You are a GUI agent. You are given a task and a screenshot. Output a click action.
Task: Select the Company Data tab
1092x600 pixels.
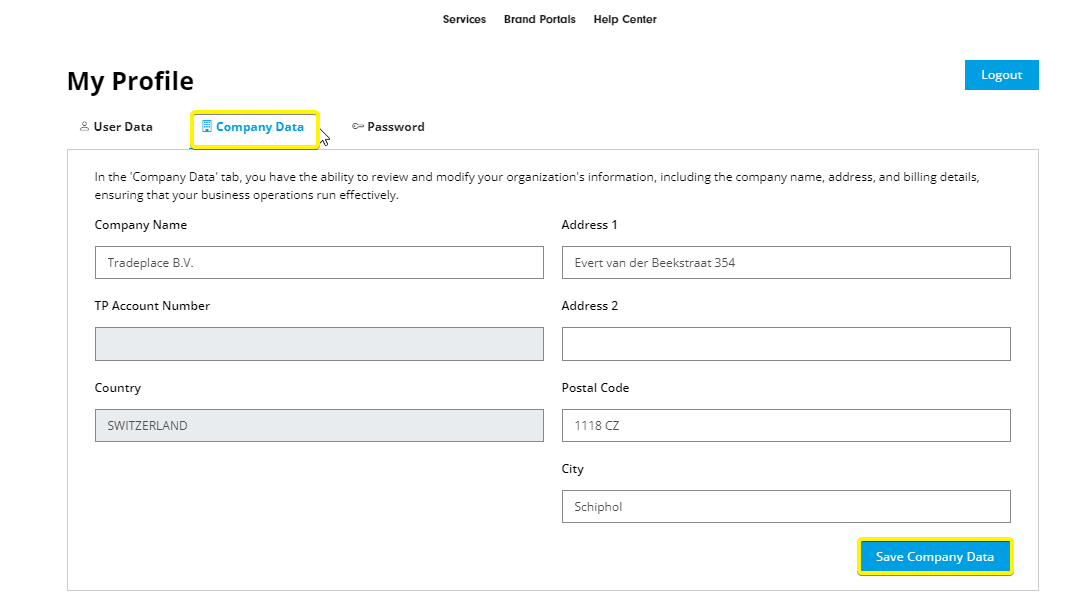(x=254, y=127)
